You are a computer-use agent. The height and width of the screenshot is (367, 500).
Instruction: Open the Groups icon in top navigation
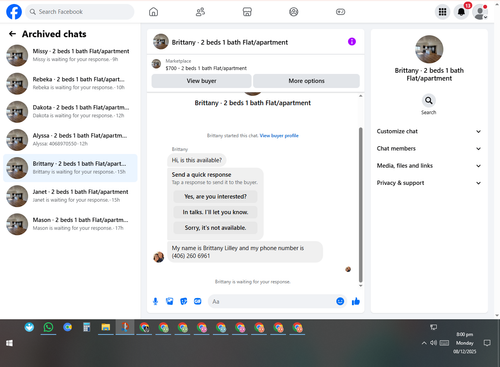coord(294,12)
